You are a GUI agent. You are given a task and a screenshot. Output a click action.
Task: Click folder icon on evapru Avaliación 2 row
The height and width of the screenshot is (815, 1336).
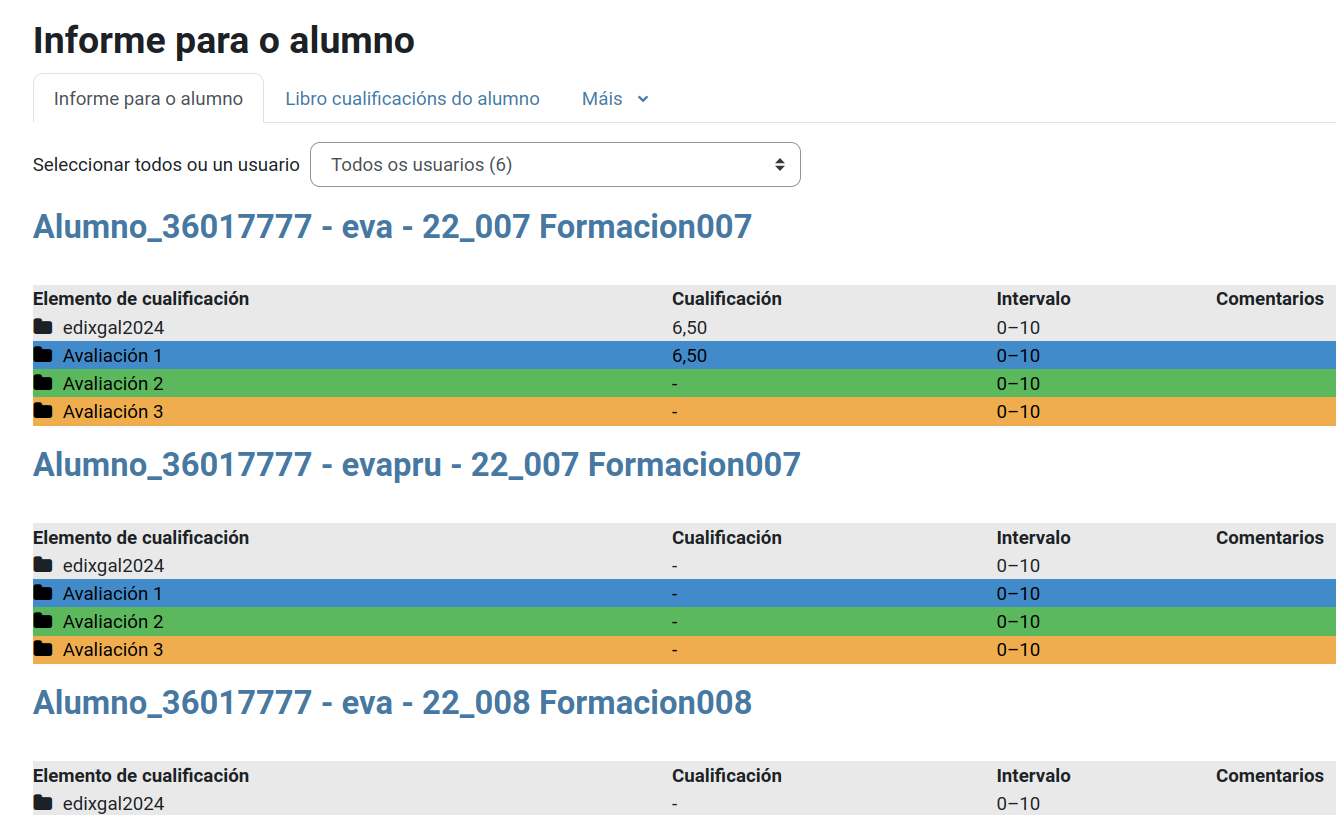pyautogui.click(x=43, y=621)
